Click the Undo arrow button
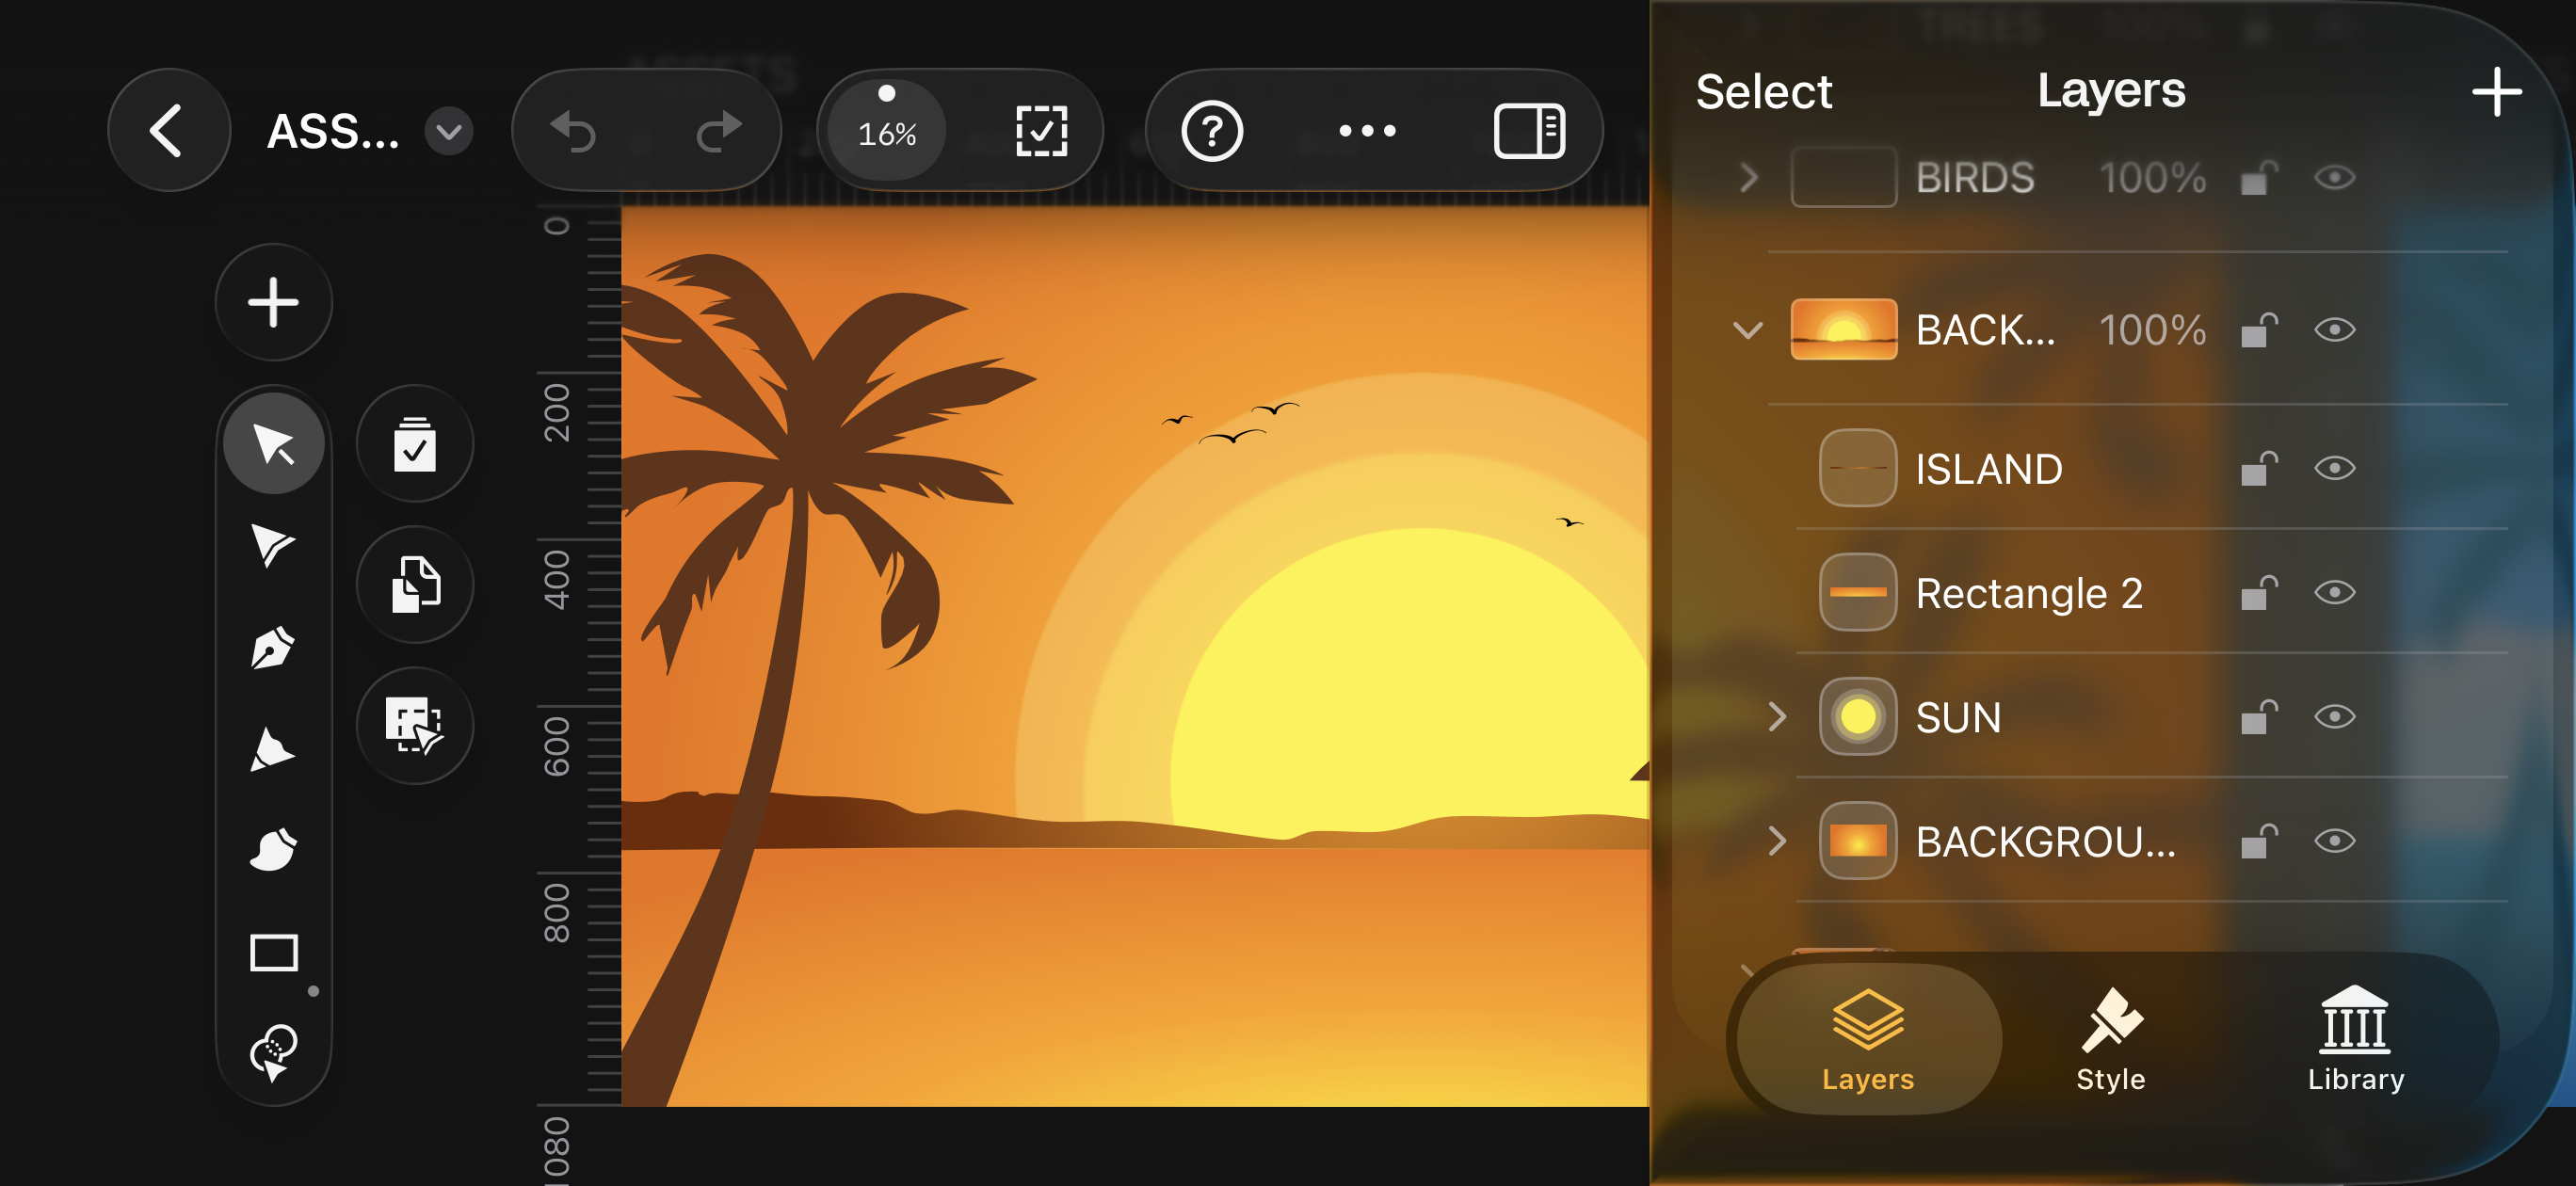The height and width of the screenshot is (1186, 2576). pyautogui.click(x=575, y=131)
